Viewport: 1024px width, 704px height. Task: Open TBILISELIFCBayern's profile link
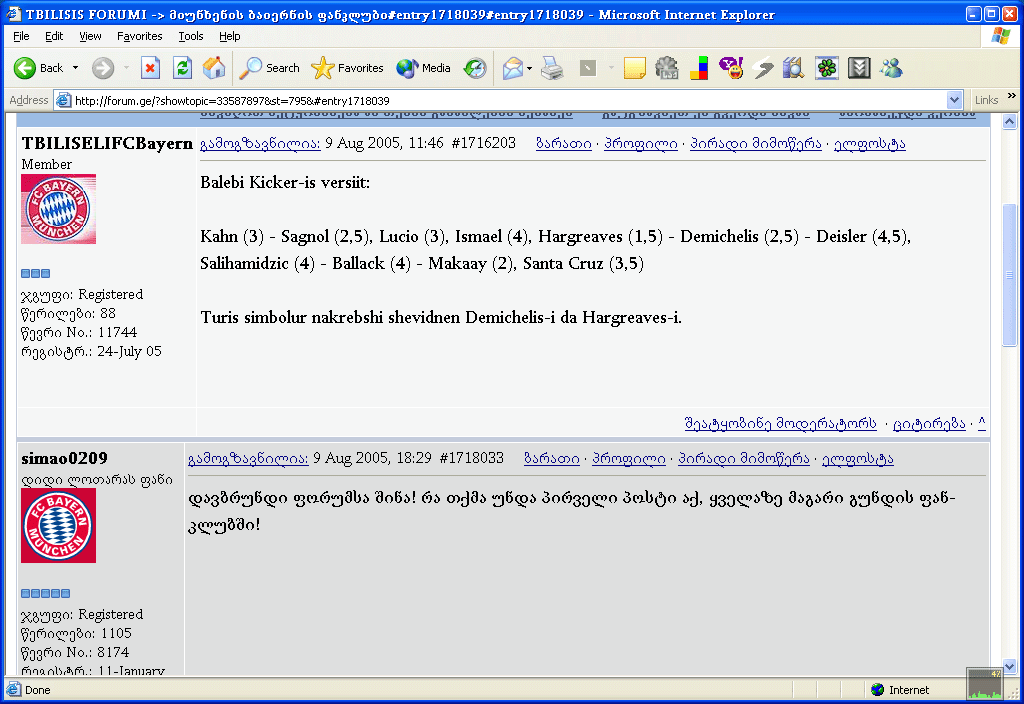tap(641, 144)
